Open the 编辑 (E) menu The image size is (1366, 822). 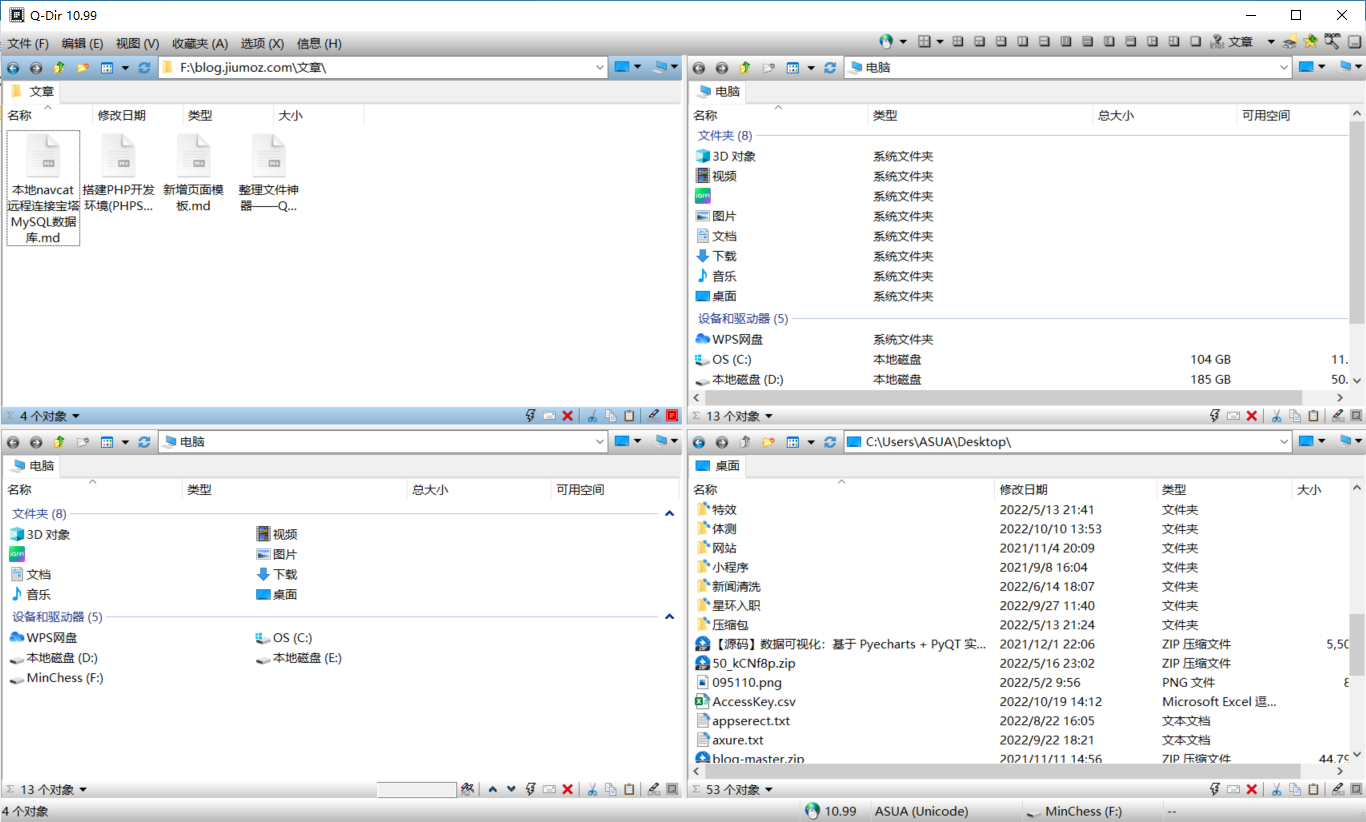[82, 44]
